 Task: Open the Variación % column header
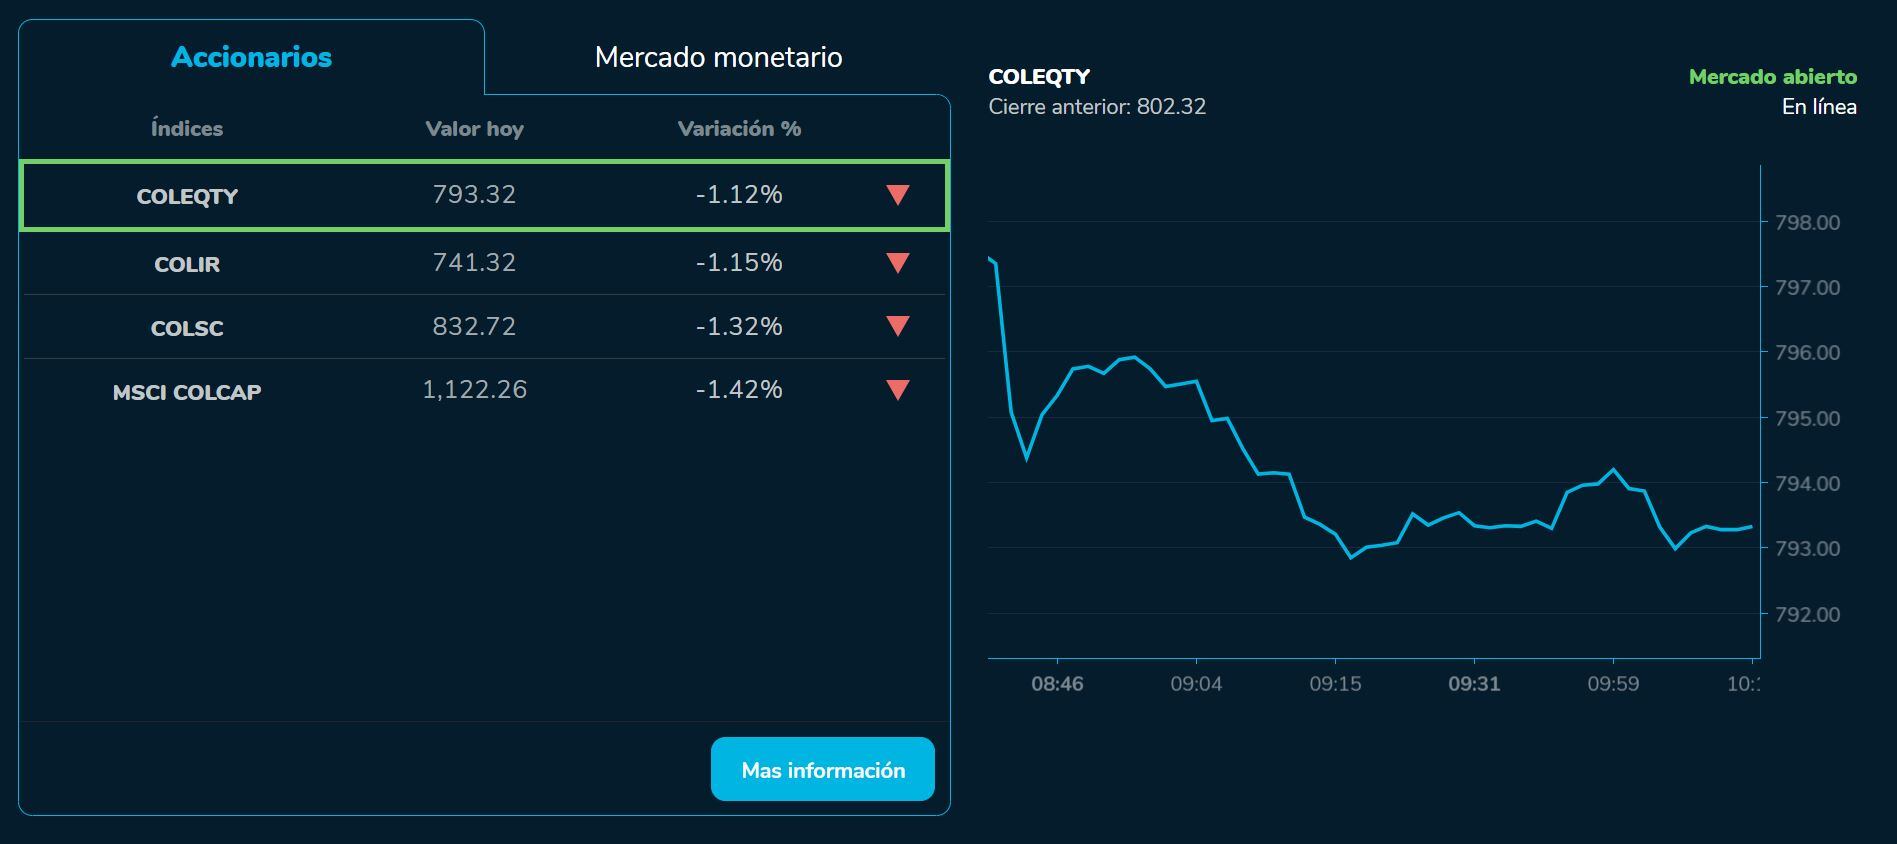coord(739,128)
